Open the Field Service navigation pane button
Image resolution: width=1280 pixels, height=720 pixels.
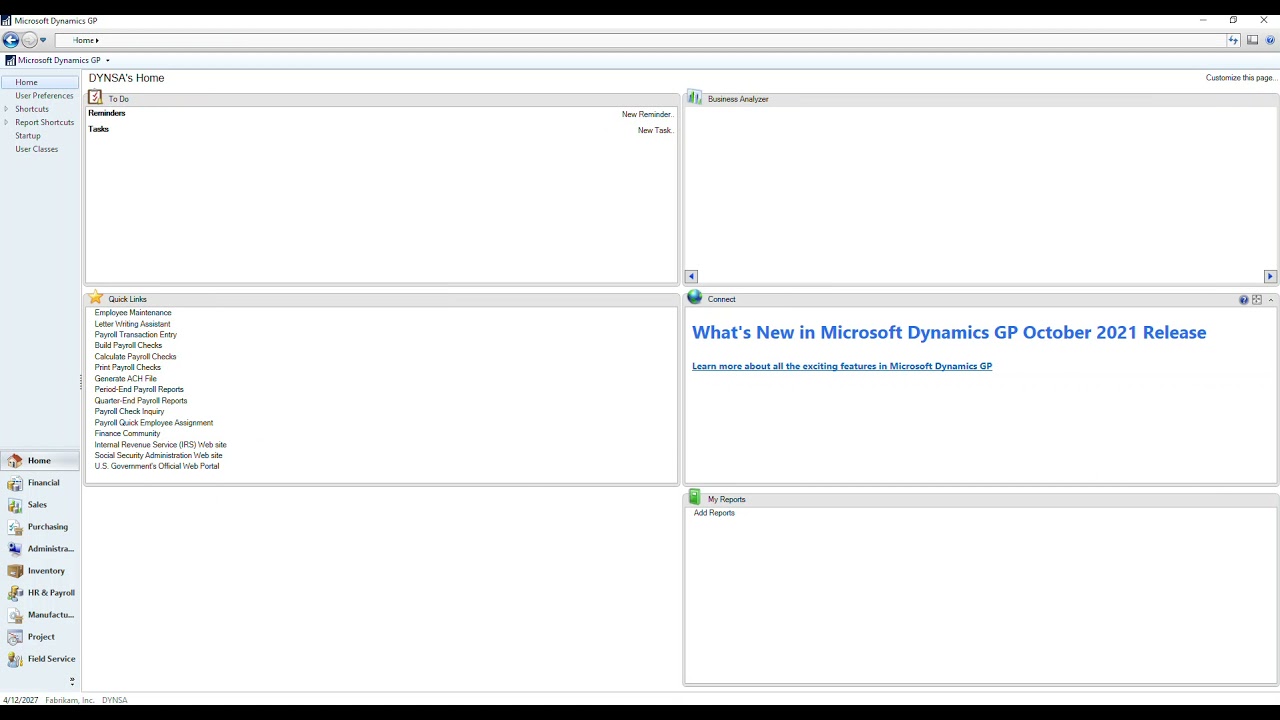click(40, 659)
